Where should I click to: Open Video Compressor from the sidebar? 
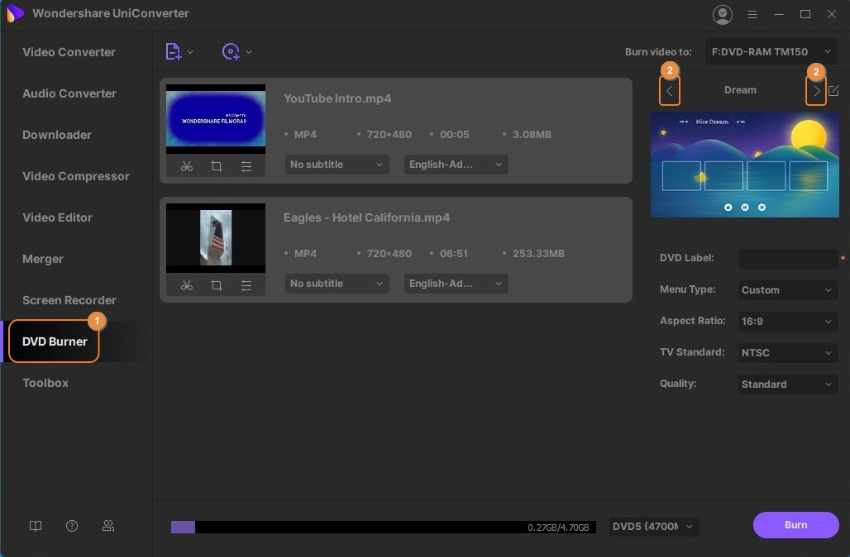coord(76,176)
